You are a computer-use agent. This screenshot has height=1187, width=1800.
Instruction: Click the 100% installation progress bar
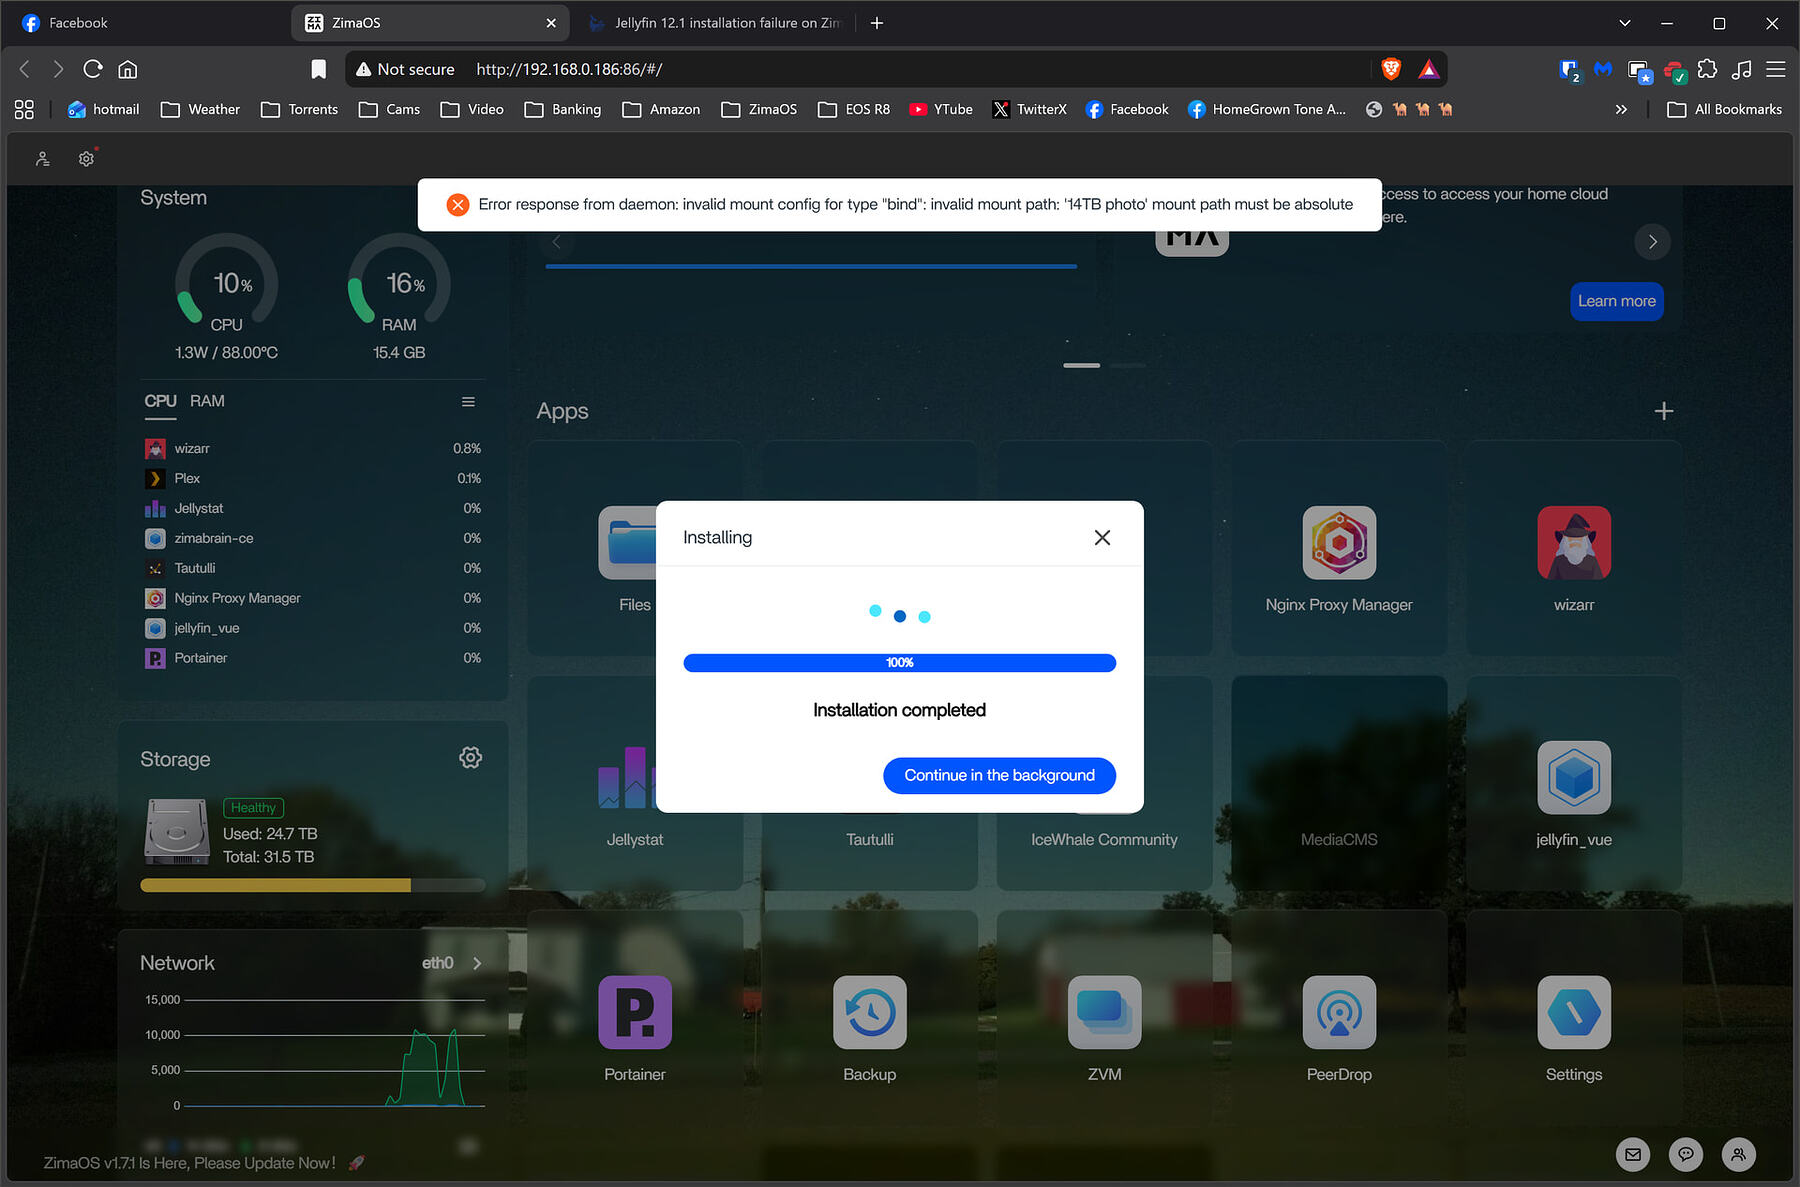(899, 663)
